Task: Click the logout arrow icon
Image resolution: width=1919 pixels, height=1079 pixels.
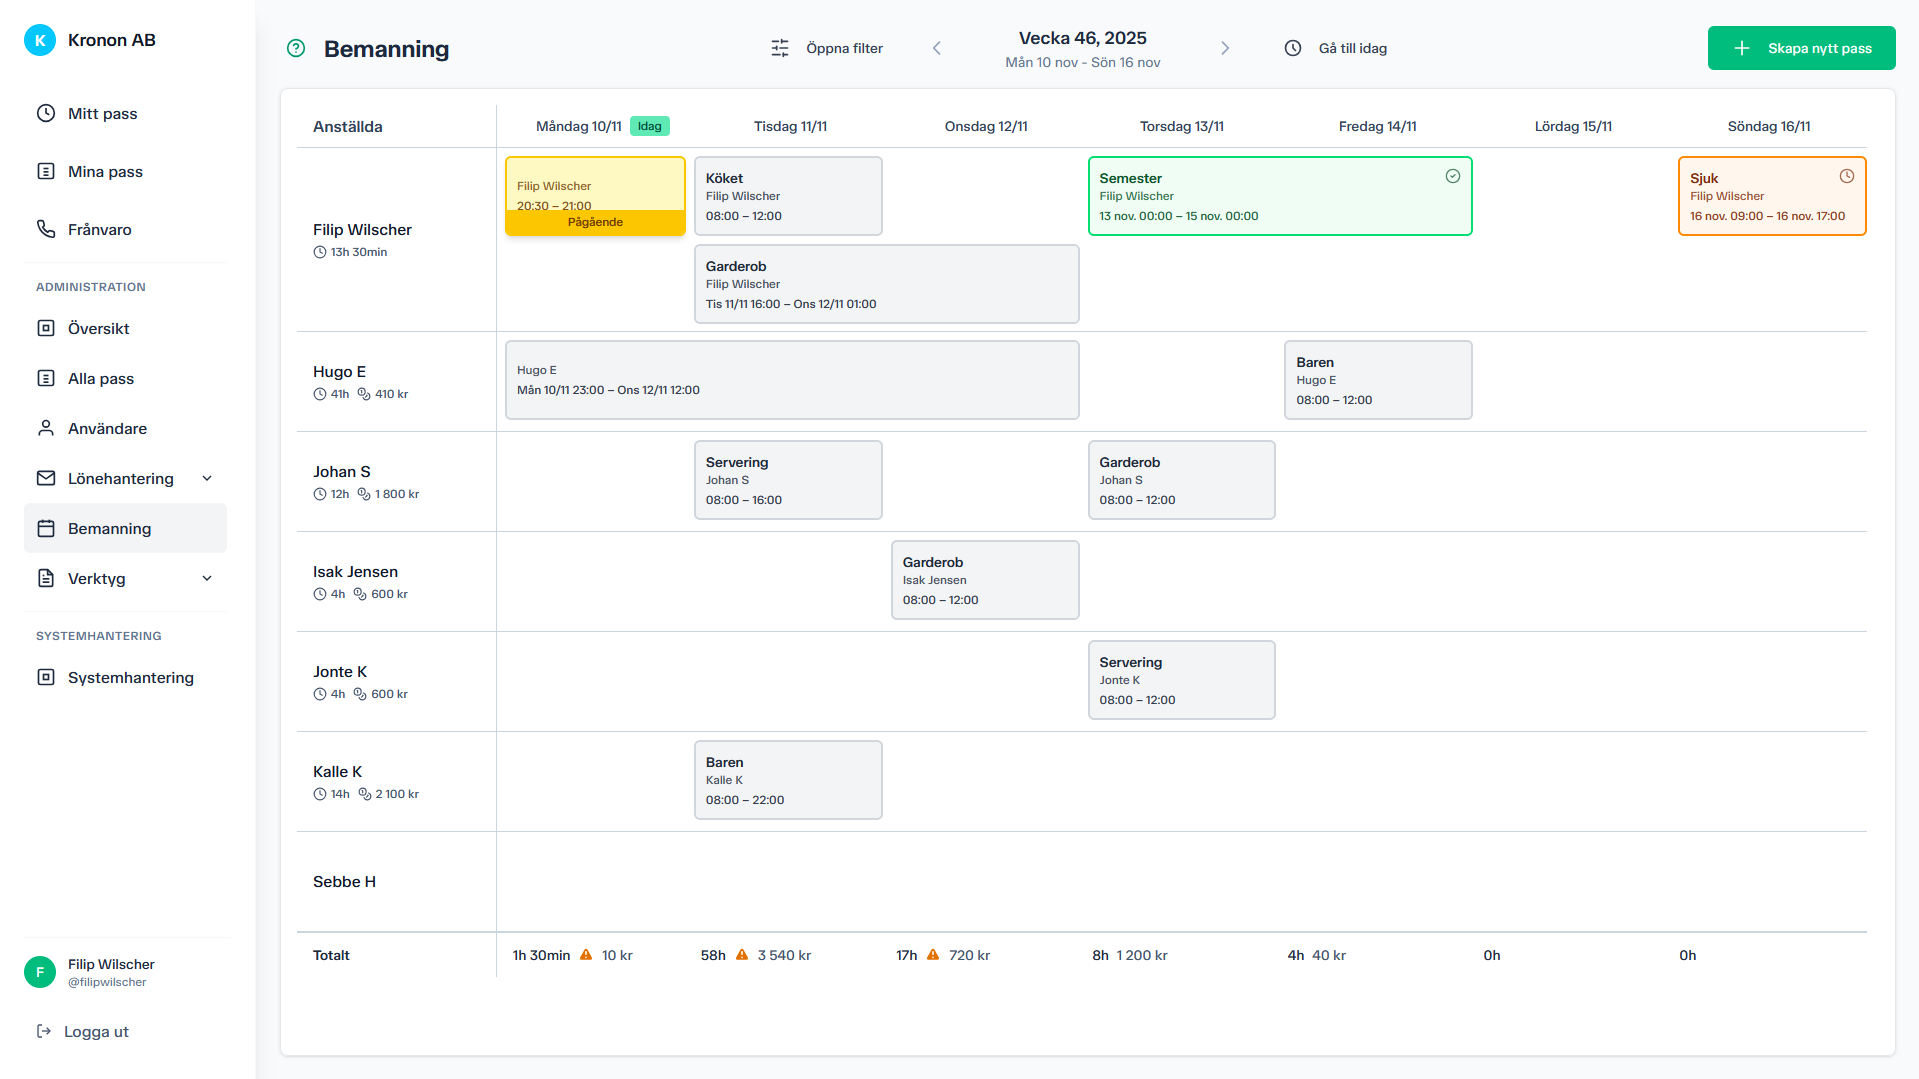Action: pyautogui.click(x=44, y=1031)
